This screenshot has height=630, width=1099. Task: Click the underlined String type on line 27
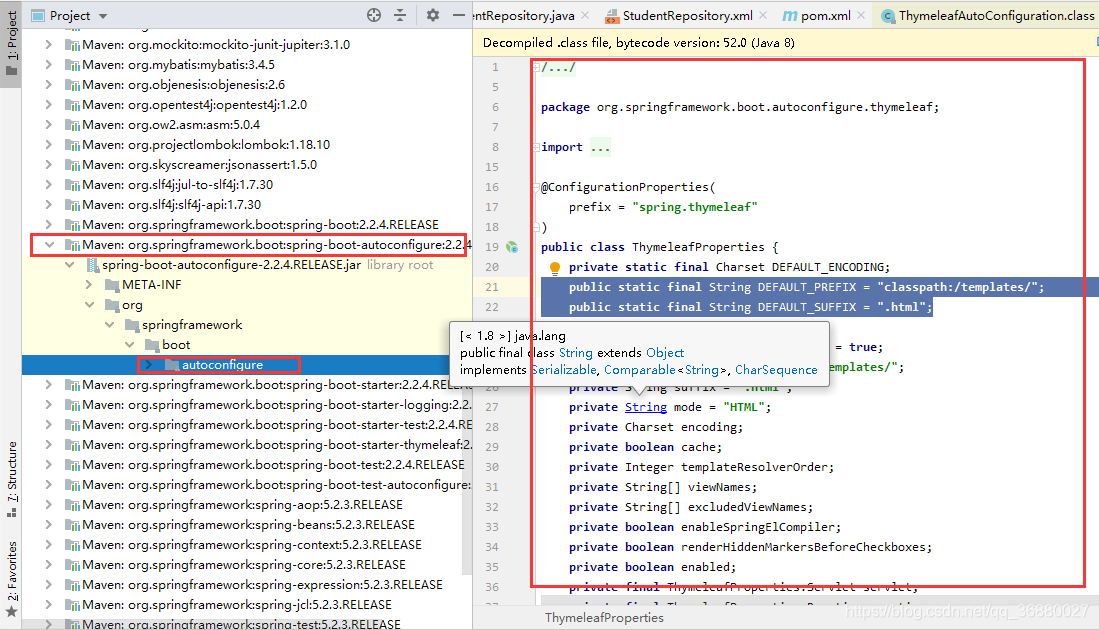click(x=646, y=407)
